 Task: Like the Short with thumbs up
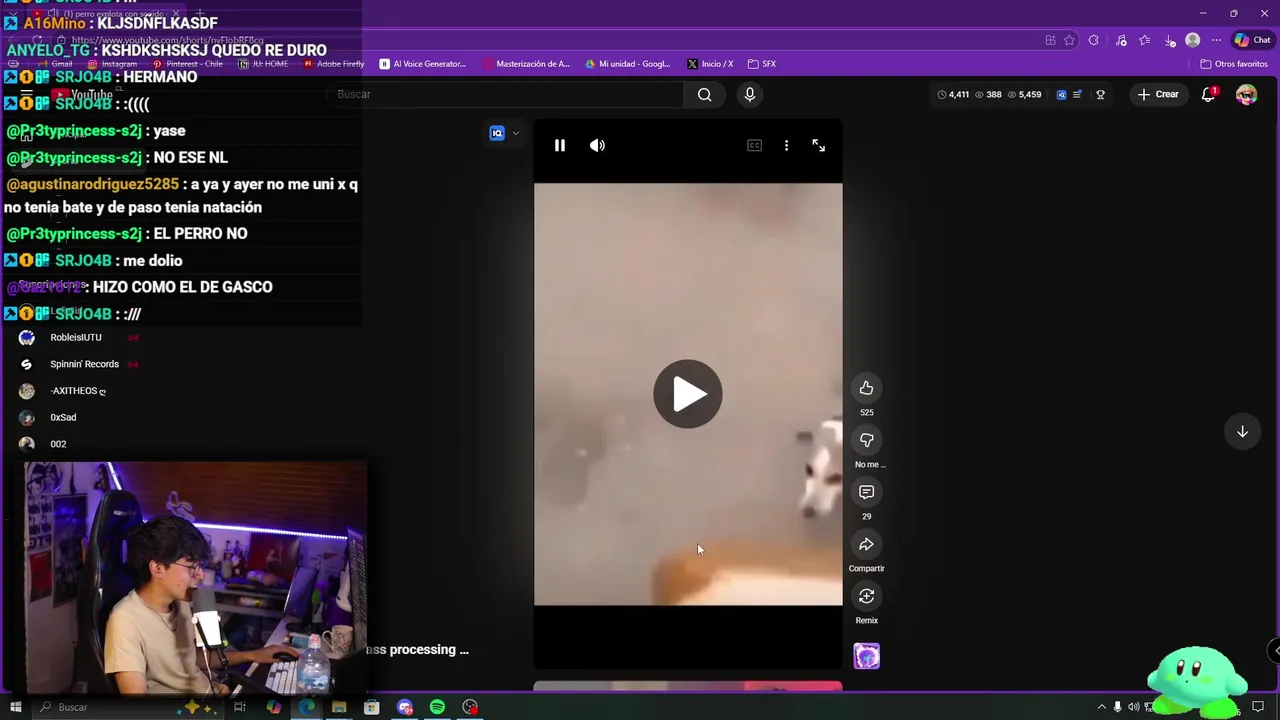pos(866,388)
